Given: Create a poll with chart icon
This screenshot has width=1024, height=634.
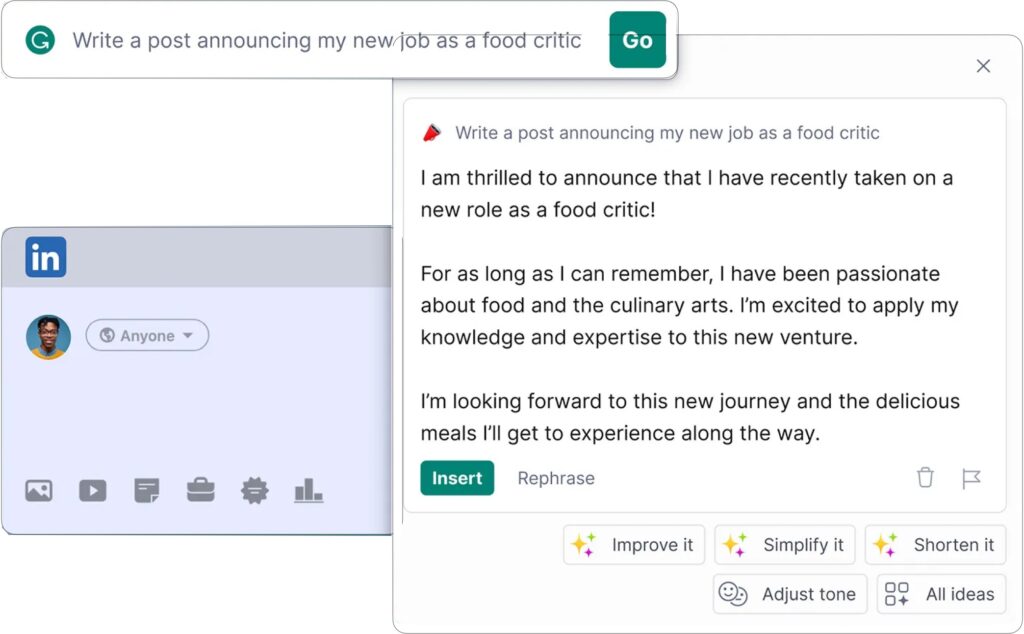Looking at the screenshot, I should click(308, 490).
